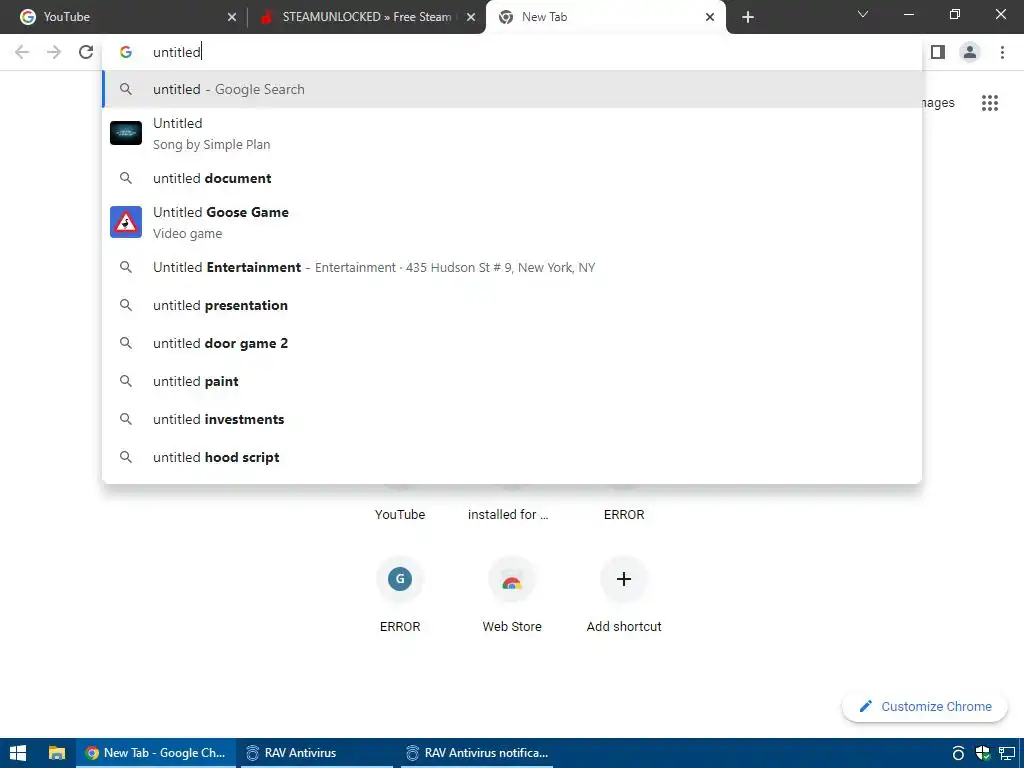Open a new tab with plus button
The height and width of the screenshot is (768, 1024).
[x=748, y=17]
